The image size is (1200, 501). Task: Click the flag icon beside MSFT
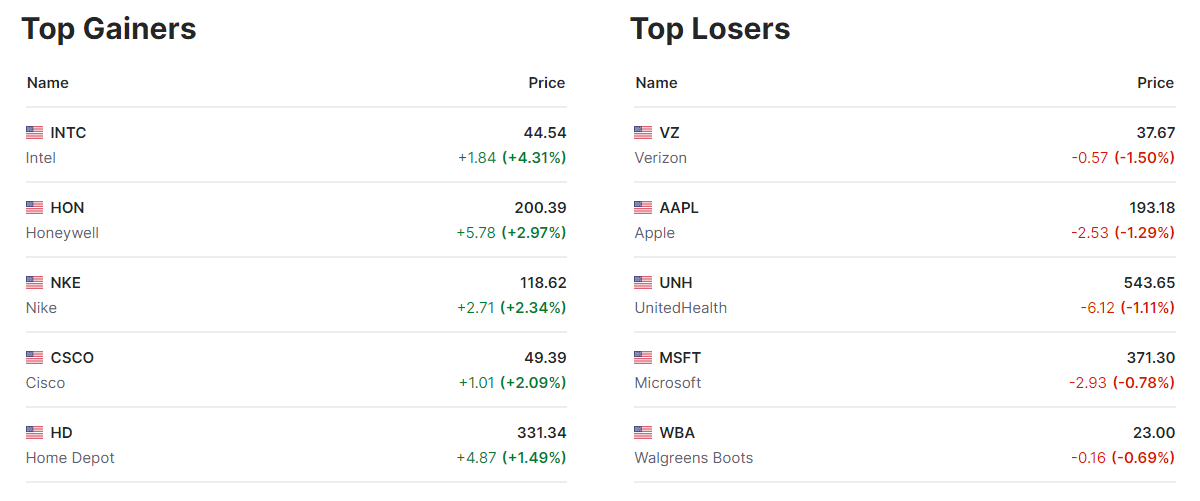[x=643, y=357]
